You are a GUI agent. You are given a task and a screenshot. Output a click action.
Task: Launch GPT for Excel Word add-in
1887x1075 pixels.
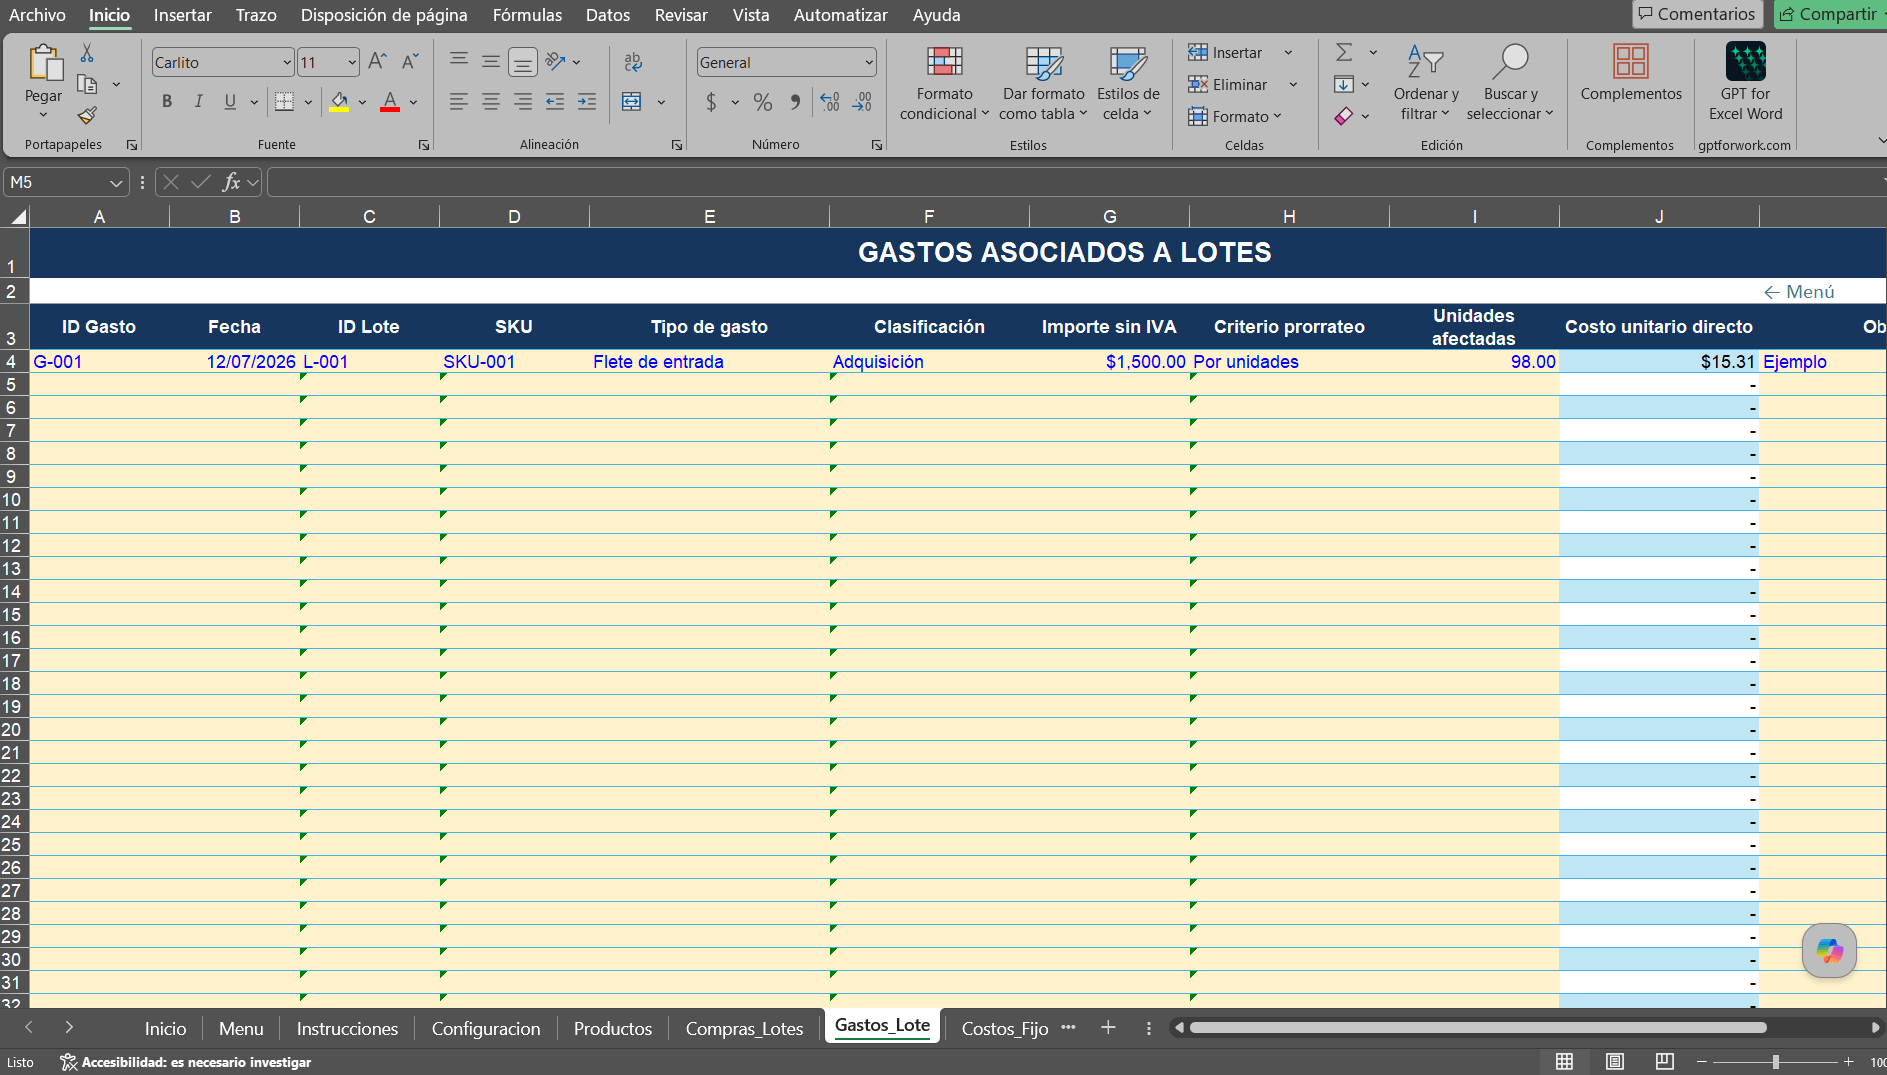pyautogui.click(x=1746, y=61)
